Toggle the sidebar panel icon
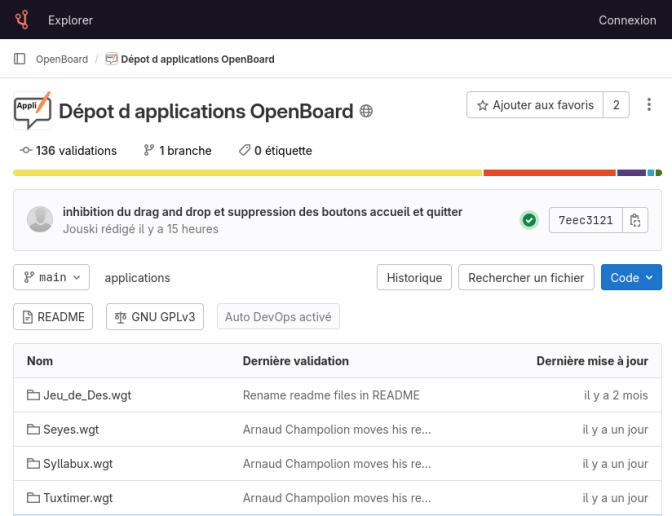Viewport: 672px width, 516px height. [x=20, y=59]
